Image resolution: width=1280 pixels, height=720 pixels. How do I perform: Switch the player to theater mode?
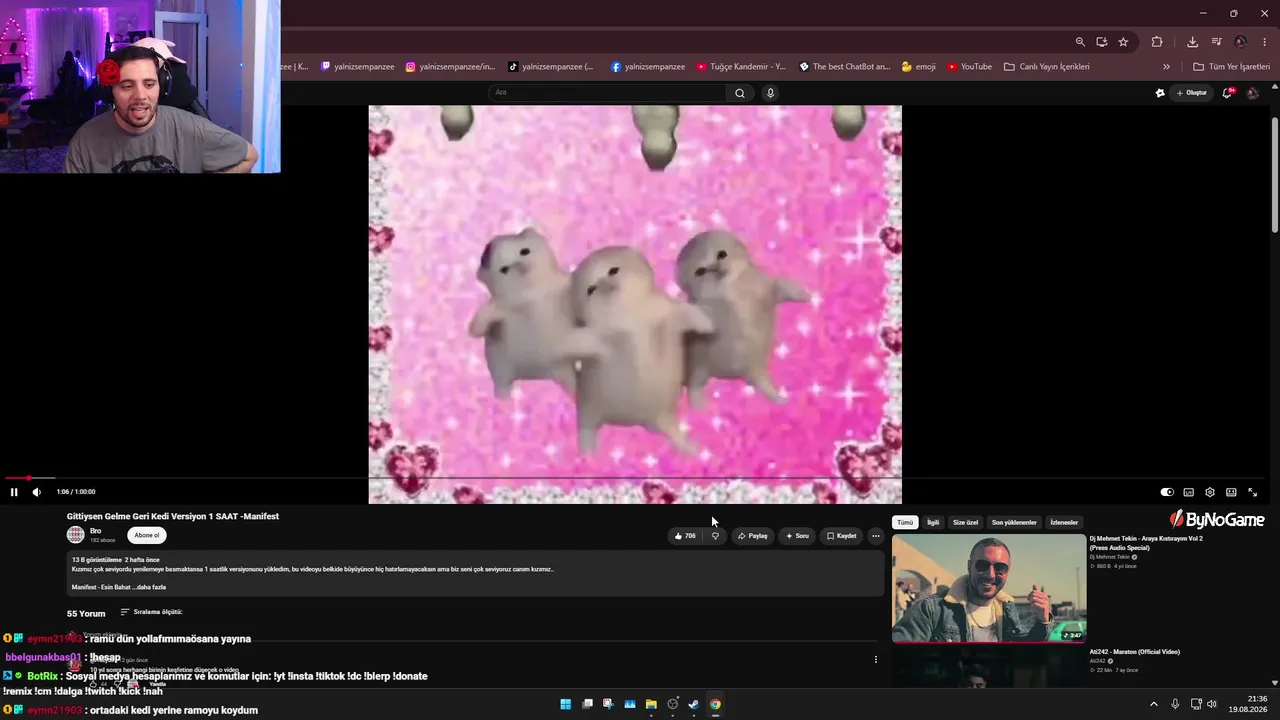click(1231, 492)
